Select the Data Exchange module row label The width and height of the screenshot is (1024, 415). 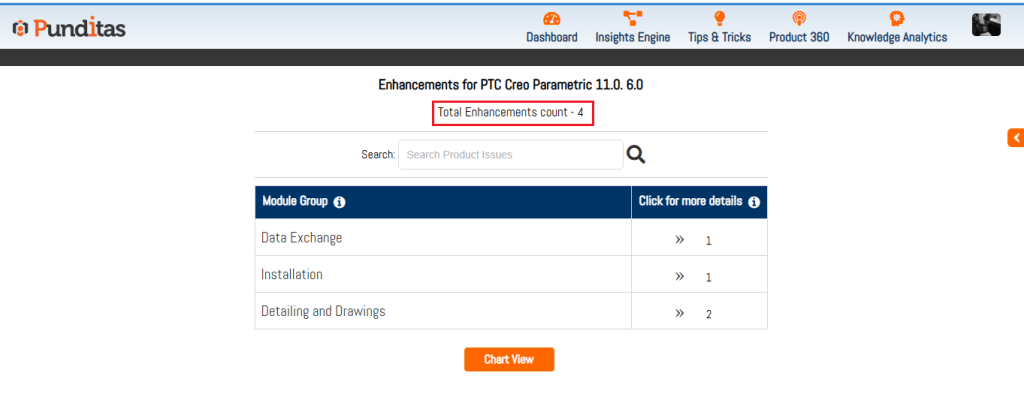(301, 238)
